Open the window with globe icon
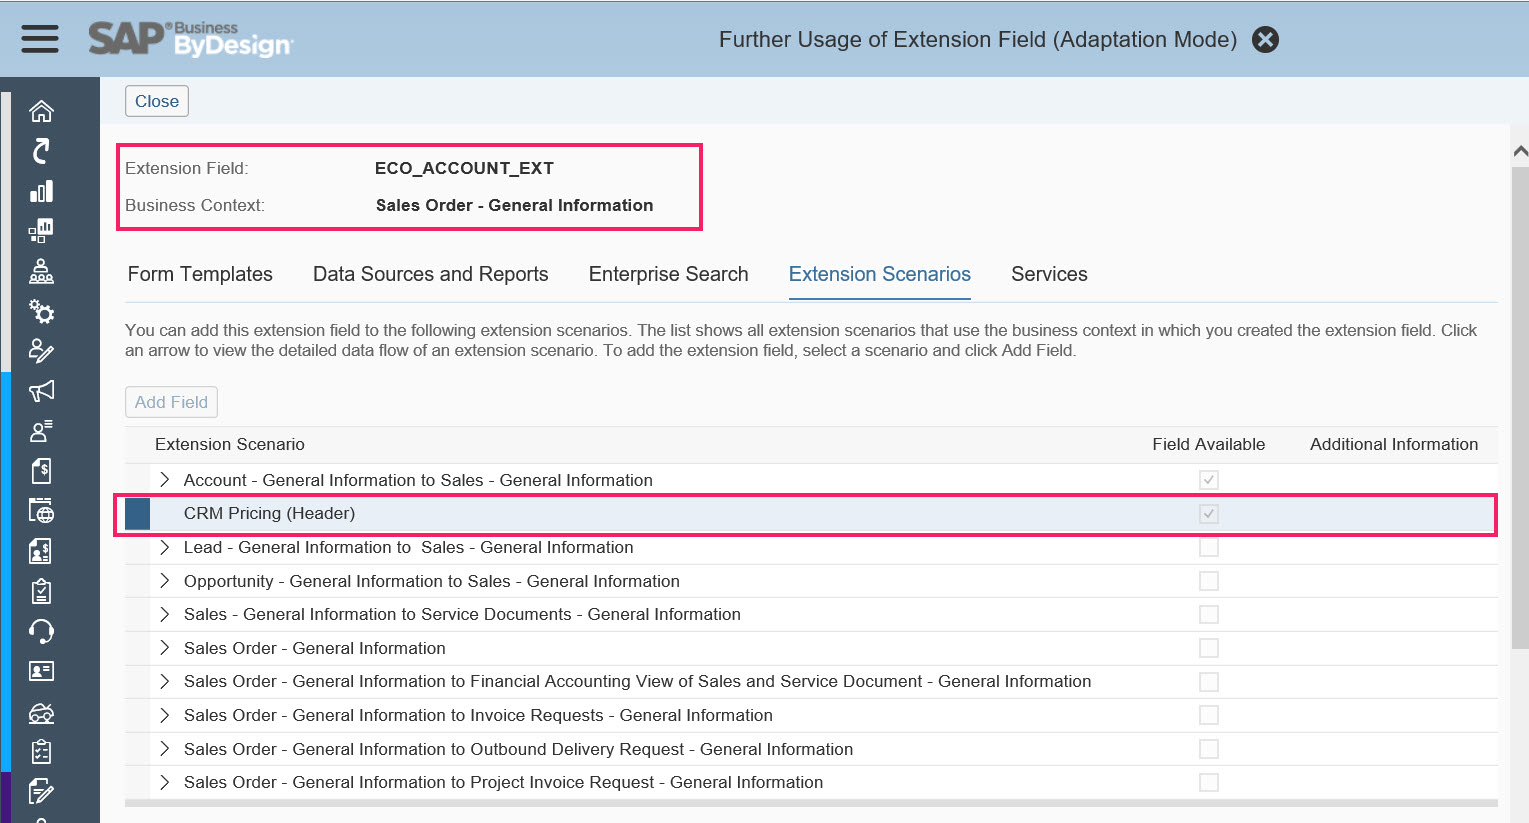Screen dimensions: 1529x823 tap(41, 511)
